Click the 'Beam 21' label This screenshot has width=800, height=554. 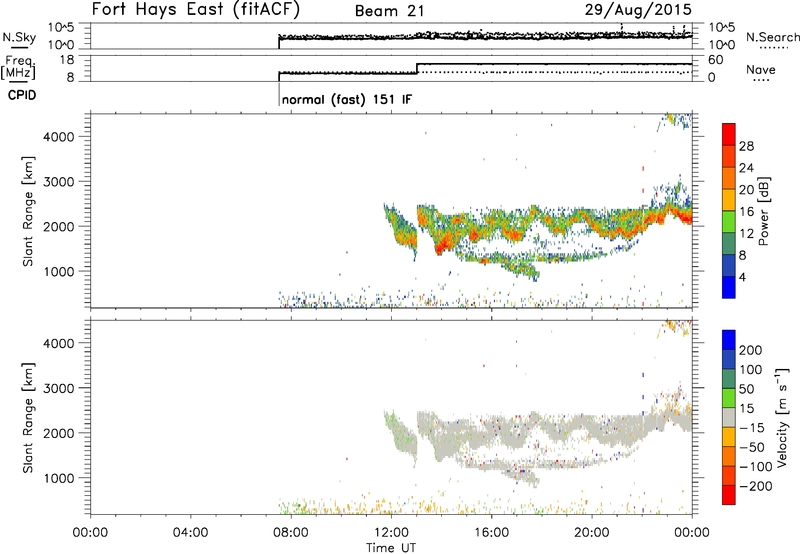click(390, 11)
